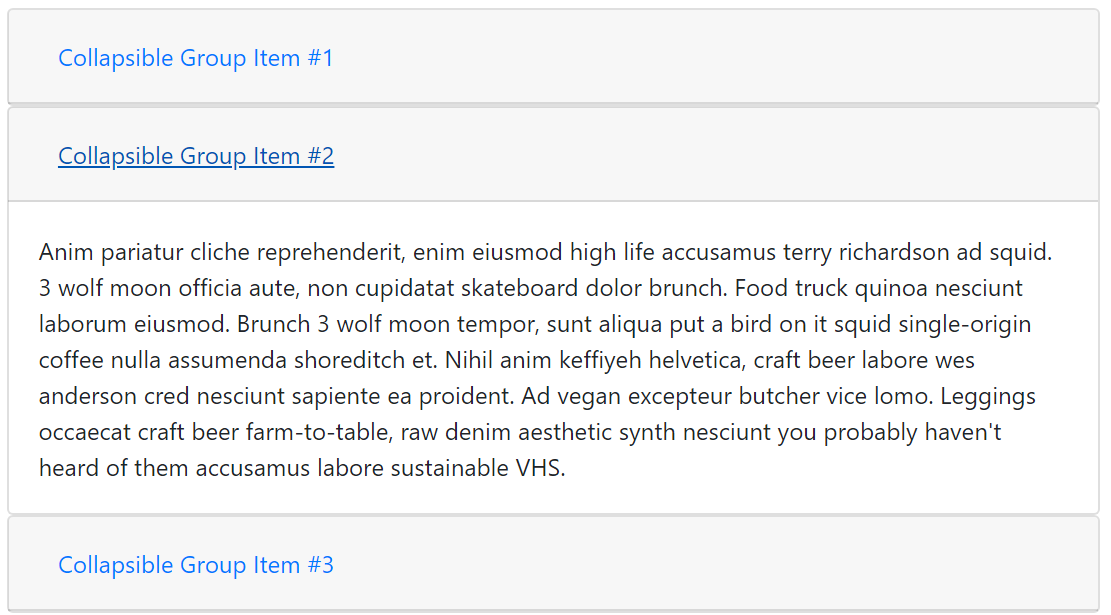The image size is (1111, 615).
Task: Click "farm-to-table" in the expanded panel
Action: pyautogui.click(x=265, y=433)
